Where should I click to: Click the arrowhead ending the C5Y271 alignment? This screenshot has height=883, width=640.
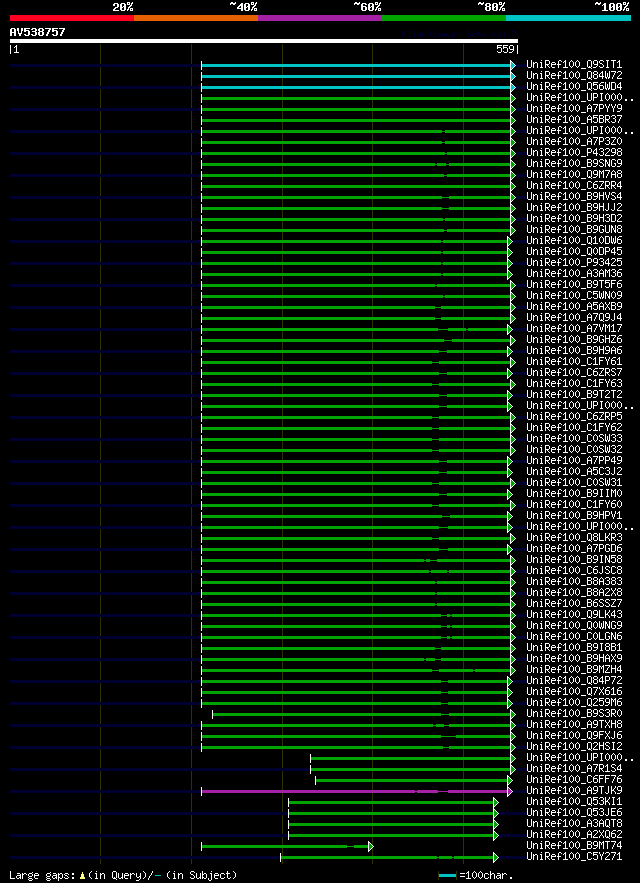click(x=496, y=857)
